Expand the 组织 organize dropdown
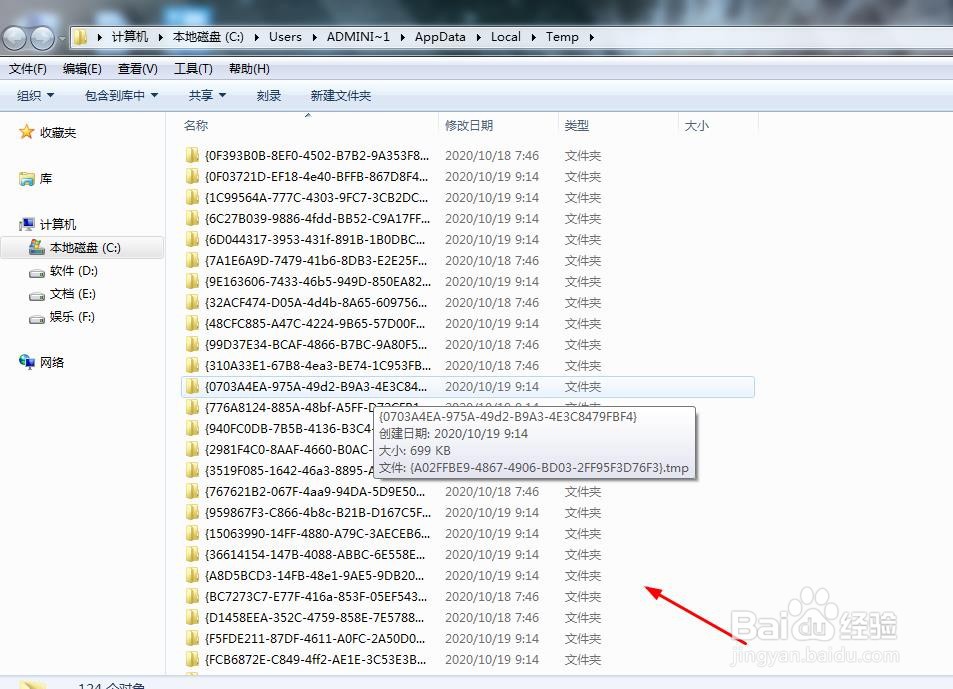The width and height of the screenshot is (953, 689). [x=35, y=95]
